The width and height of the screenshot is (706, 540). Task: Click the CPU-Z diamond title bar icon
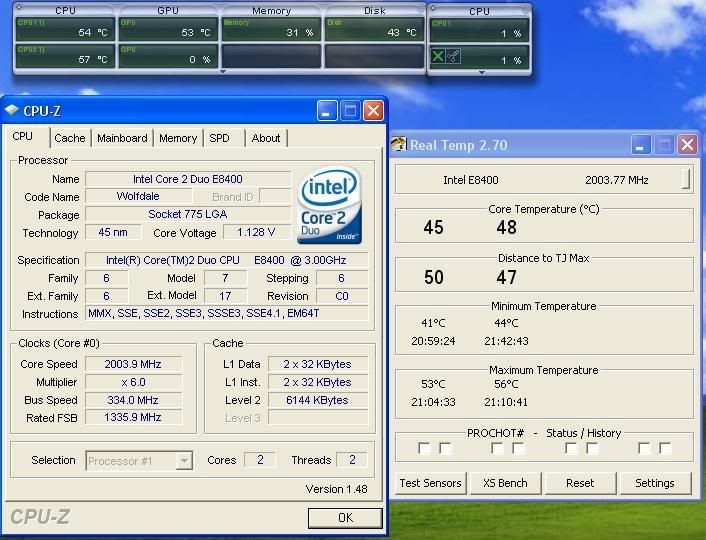click(12, 110)
